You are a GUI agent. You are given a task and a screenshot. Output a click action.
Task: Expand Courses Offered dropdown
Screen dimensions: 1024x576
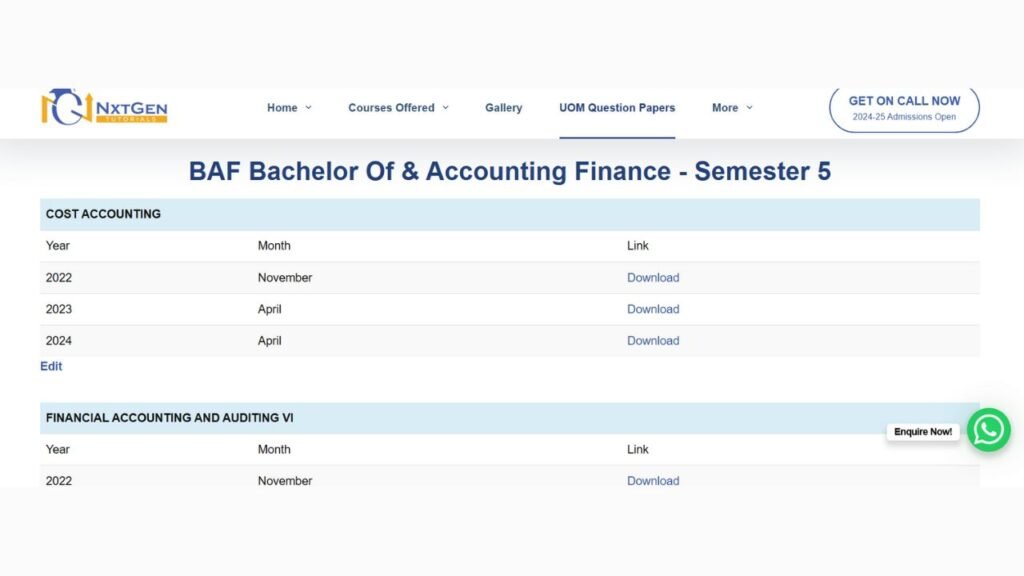pos(445,108)
